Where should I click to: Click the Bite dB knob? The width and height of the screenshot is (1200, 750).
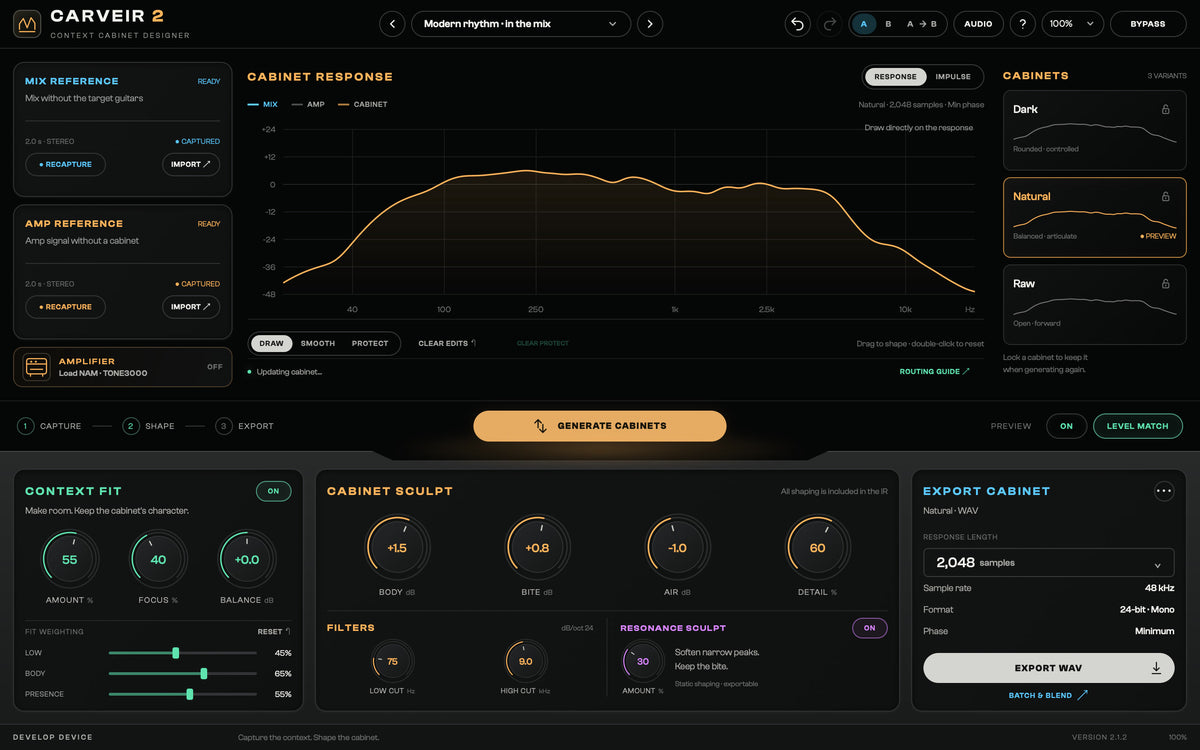[x=537, y=548]
